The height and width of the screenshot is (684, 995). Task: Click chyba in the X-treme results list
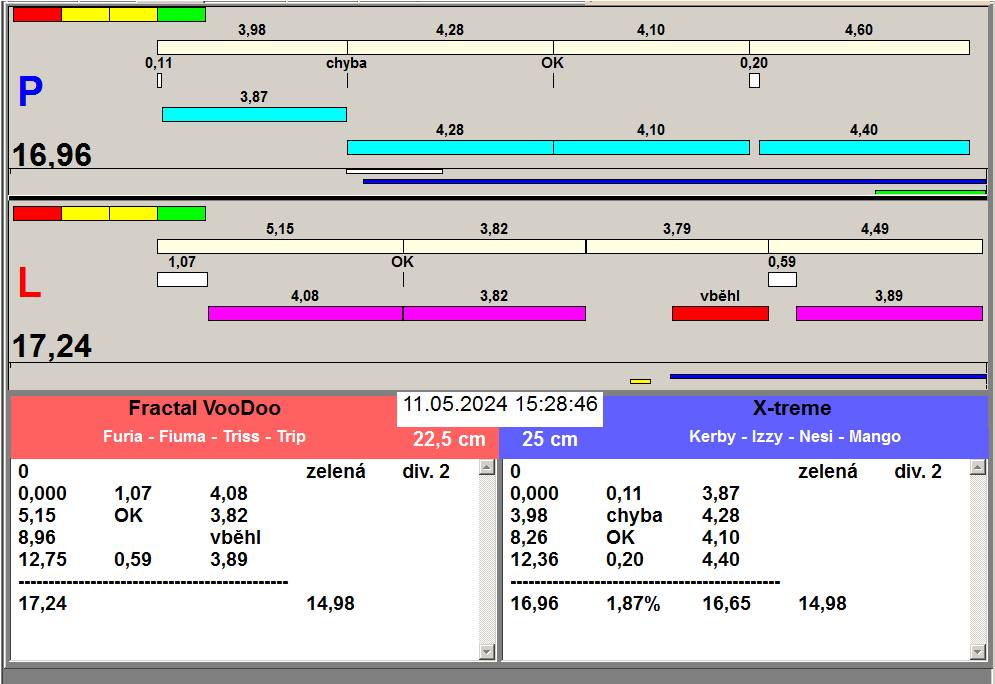point(635,516)
